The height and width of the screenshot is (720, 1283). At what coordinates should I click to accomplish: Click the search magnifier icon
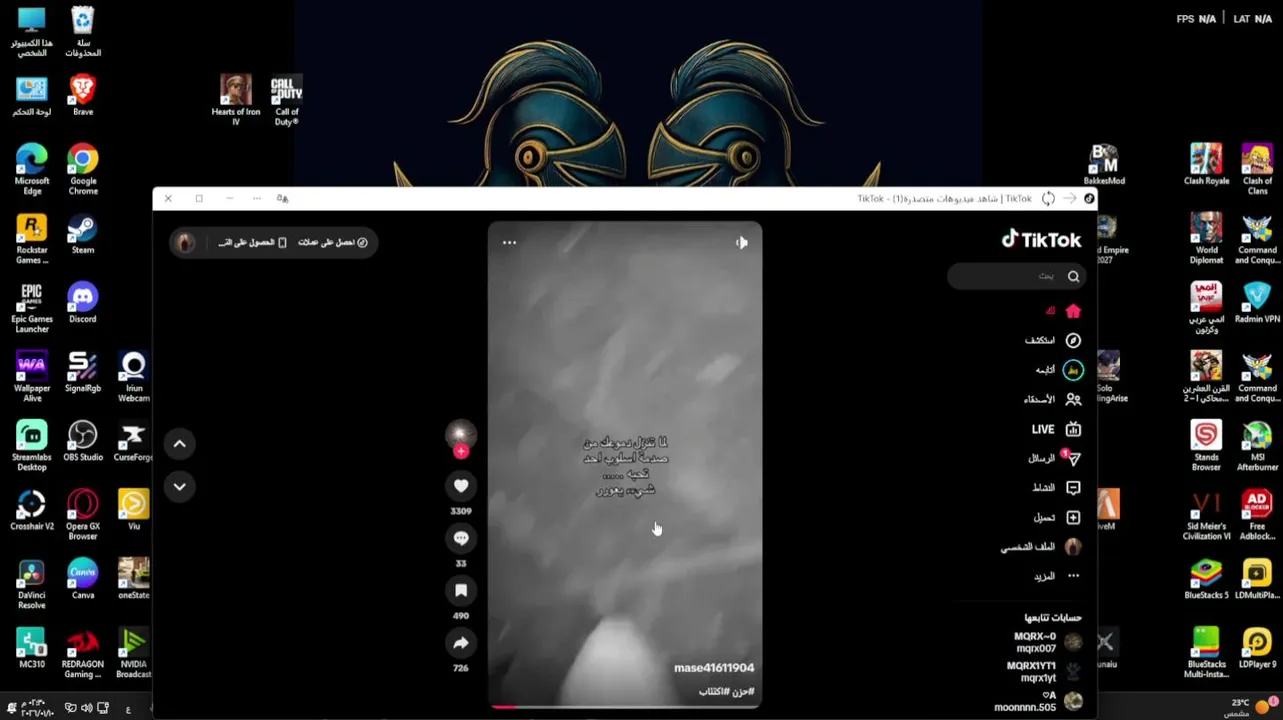click(1073, 276)
